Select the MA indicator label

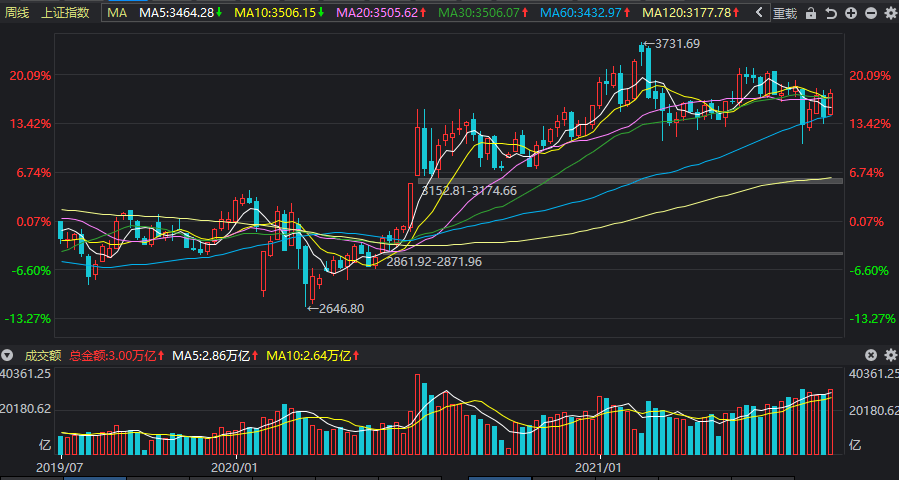point(118,13)
